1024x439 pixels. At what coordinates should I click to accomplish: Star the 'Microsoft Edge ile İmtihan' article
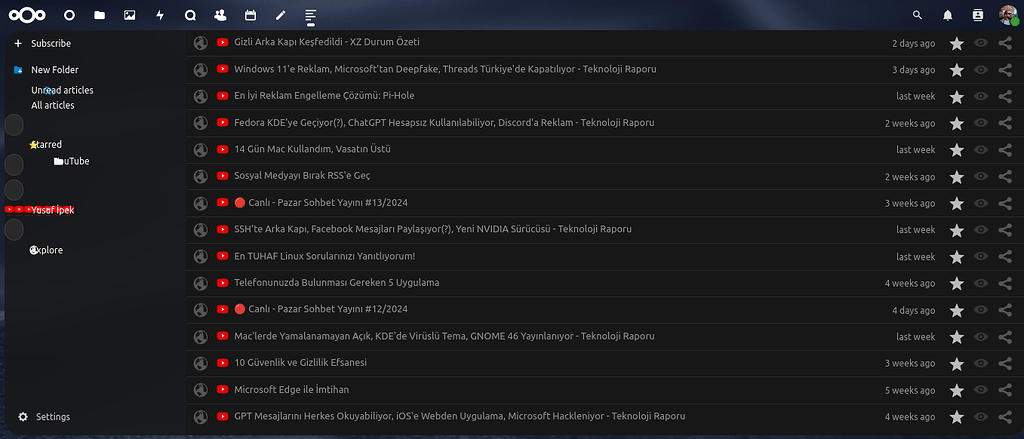click(x=957, y=391)
